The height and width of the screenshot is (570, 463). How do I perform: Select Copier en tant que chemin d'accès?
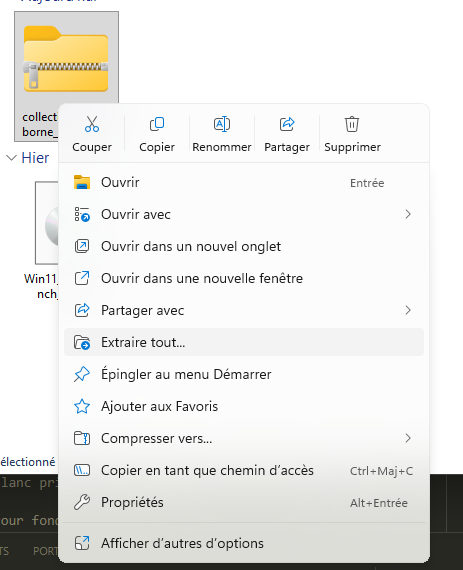pos(244,470)
